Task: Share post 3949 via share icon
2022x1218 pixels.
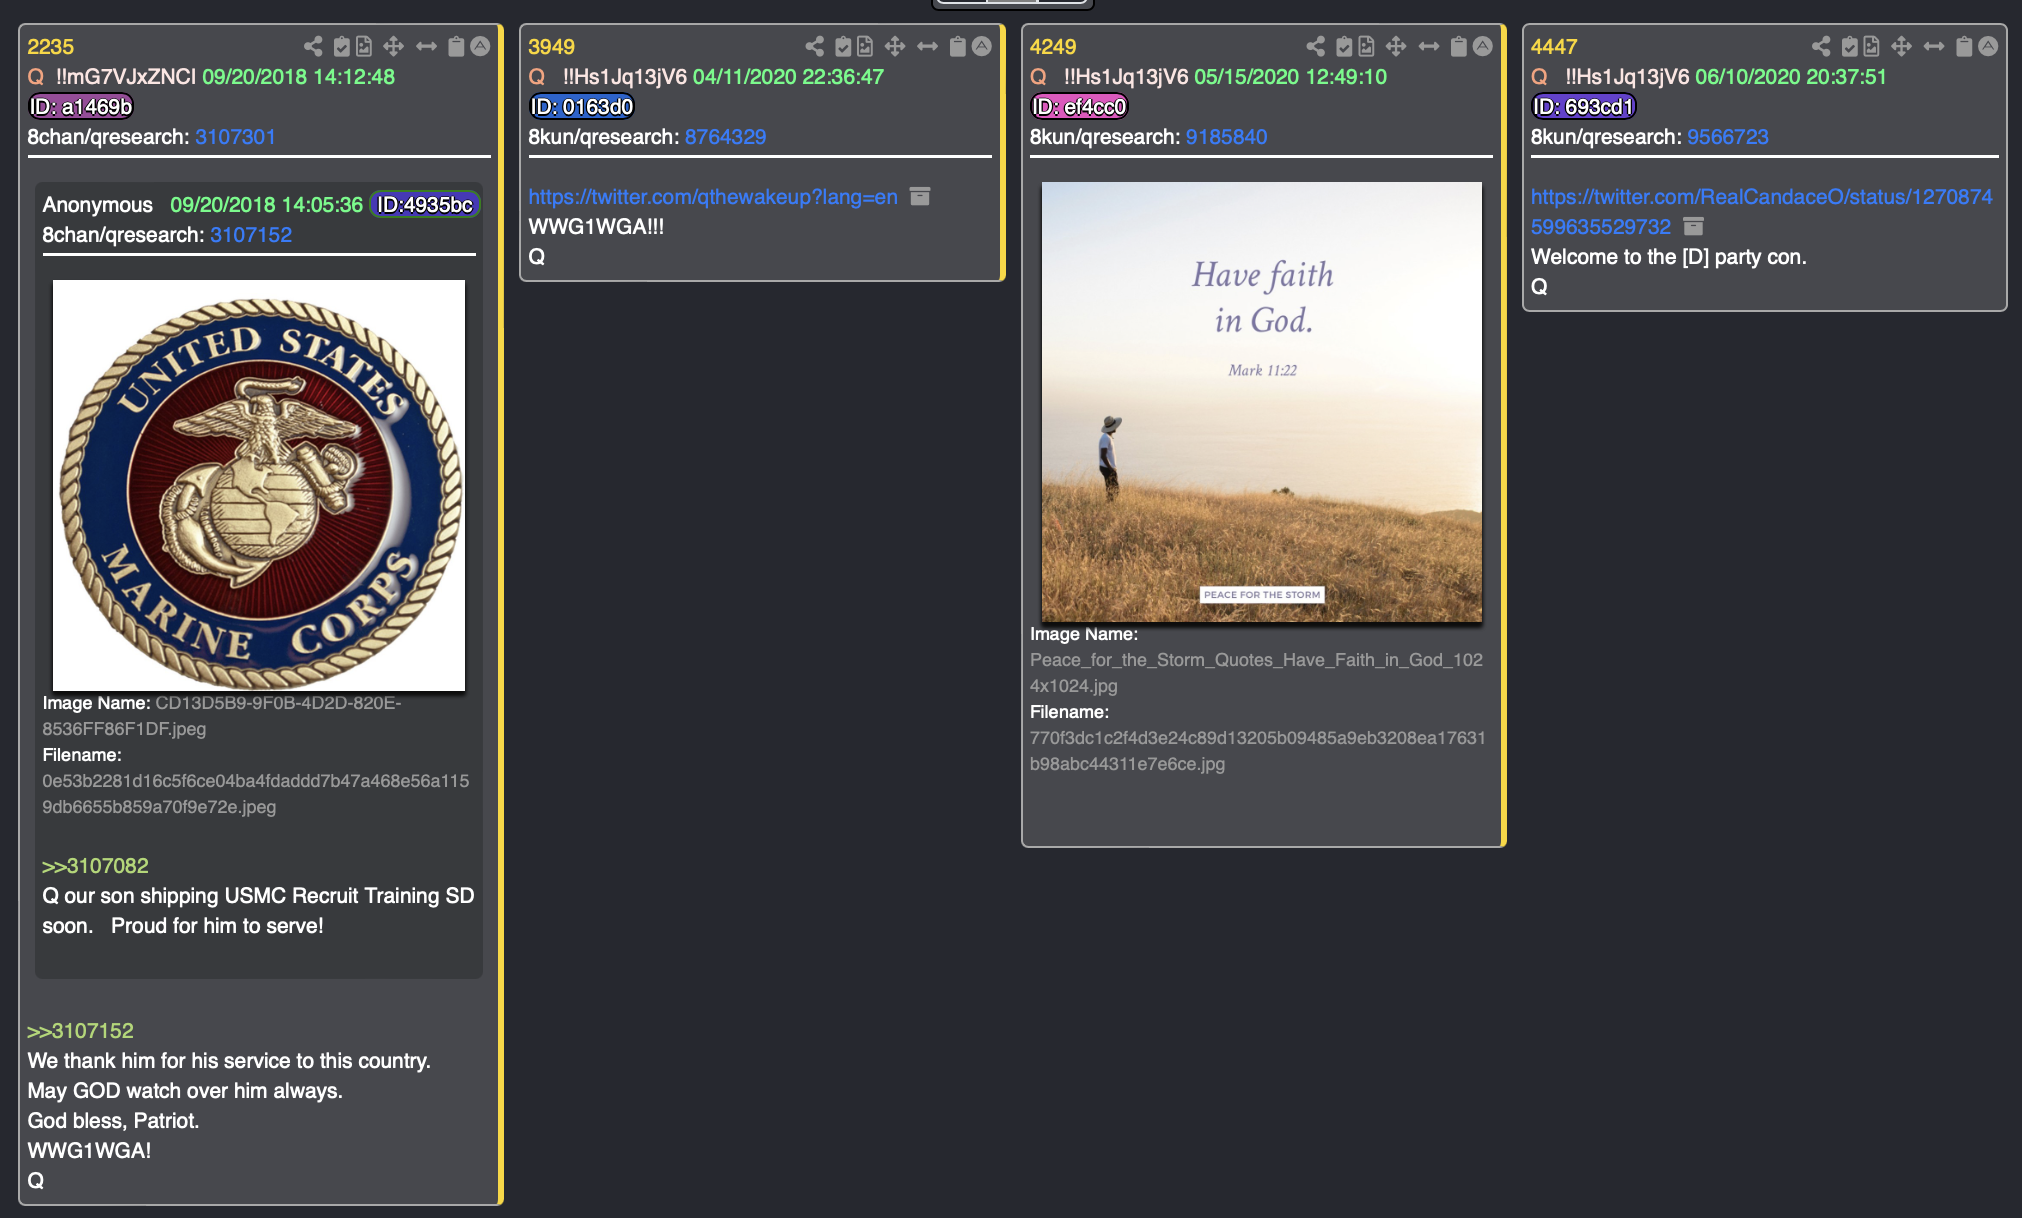Action: pyautogui.click(x=815, y=46)
